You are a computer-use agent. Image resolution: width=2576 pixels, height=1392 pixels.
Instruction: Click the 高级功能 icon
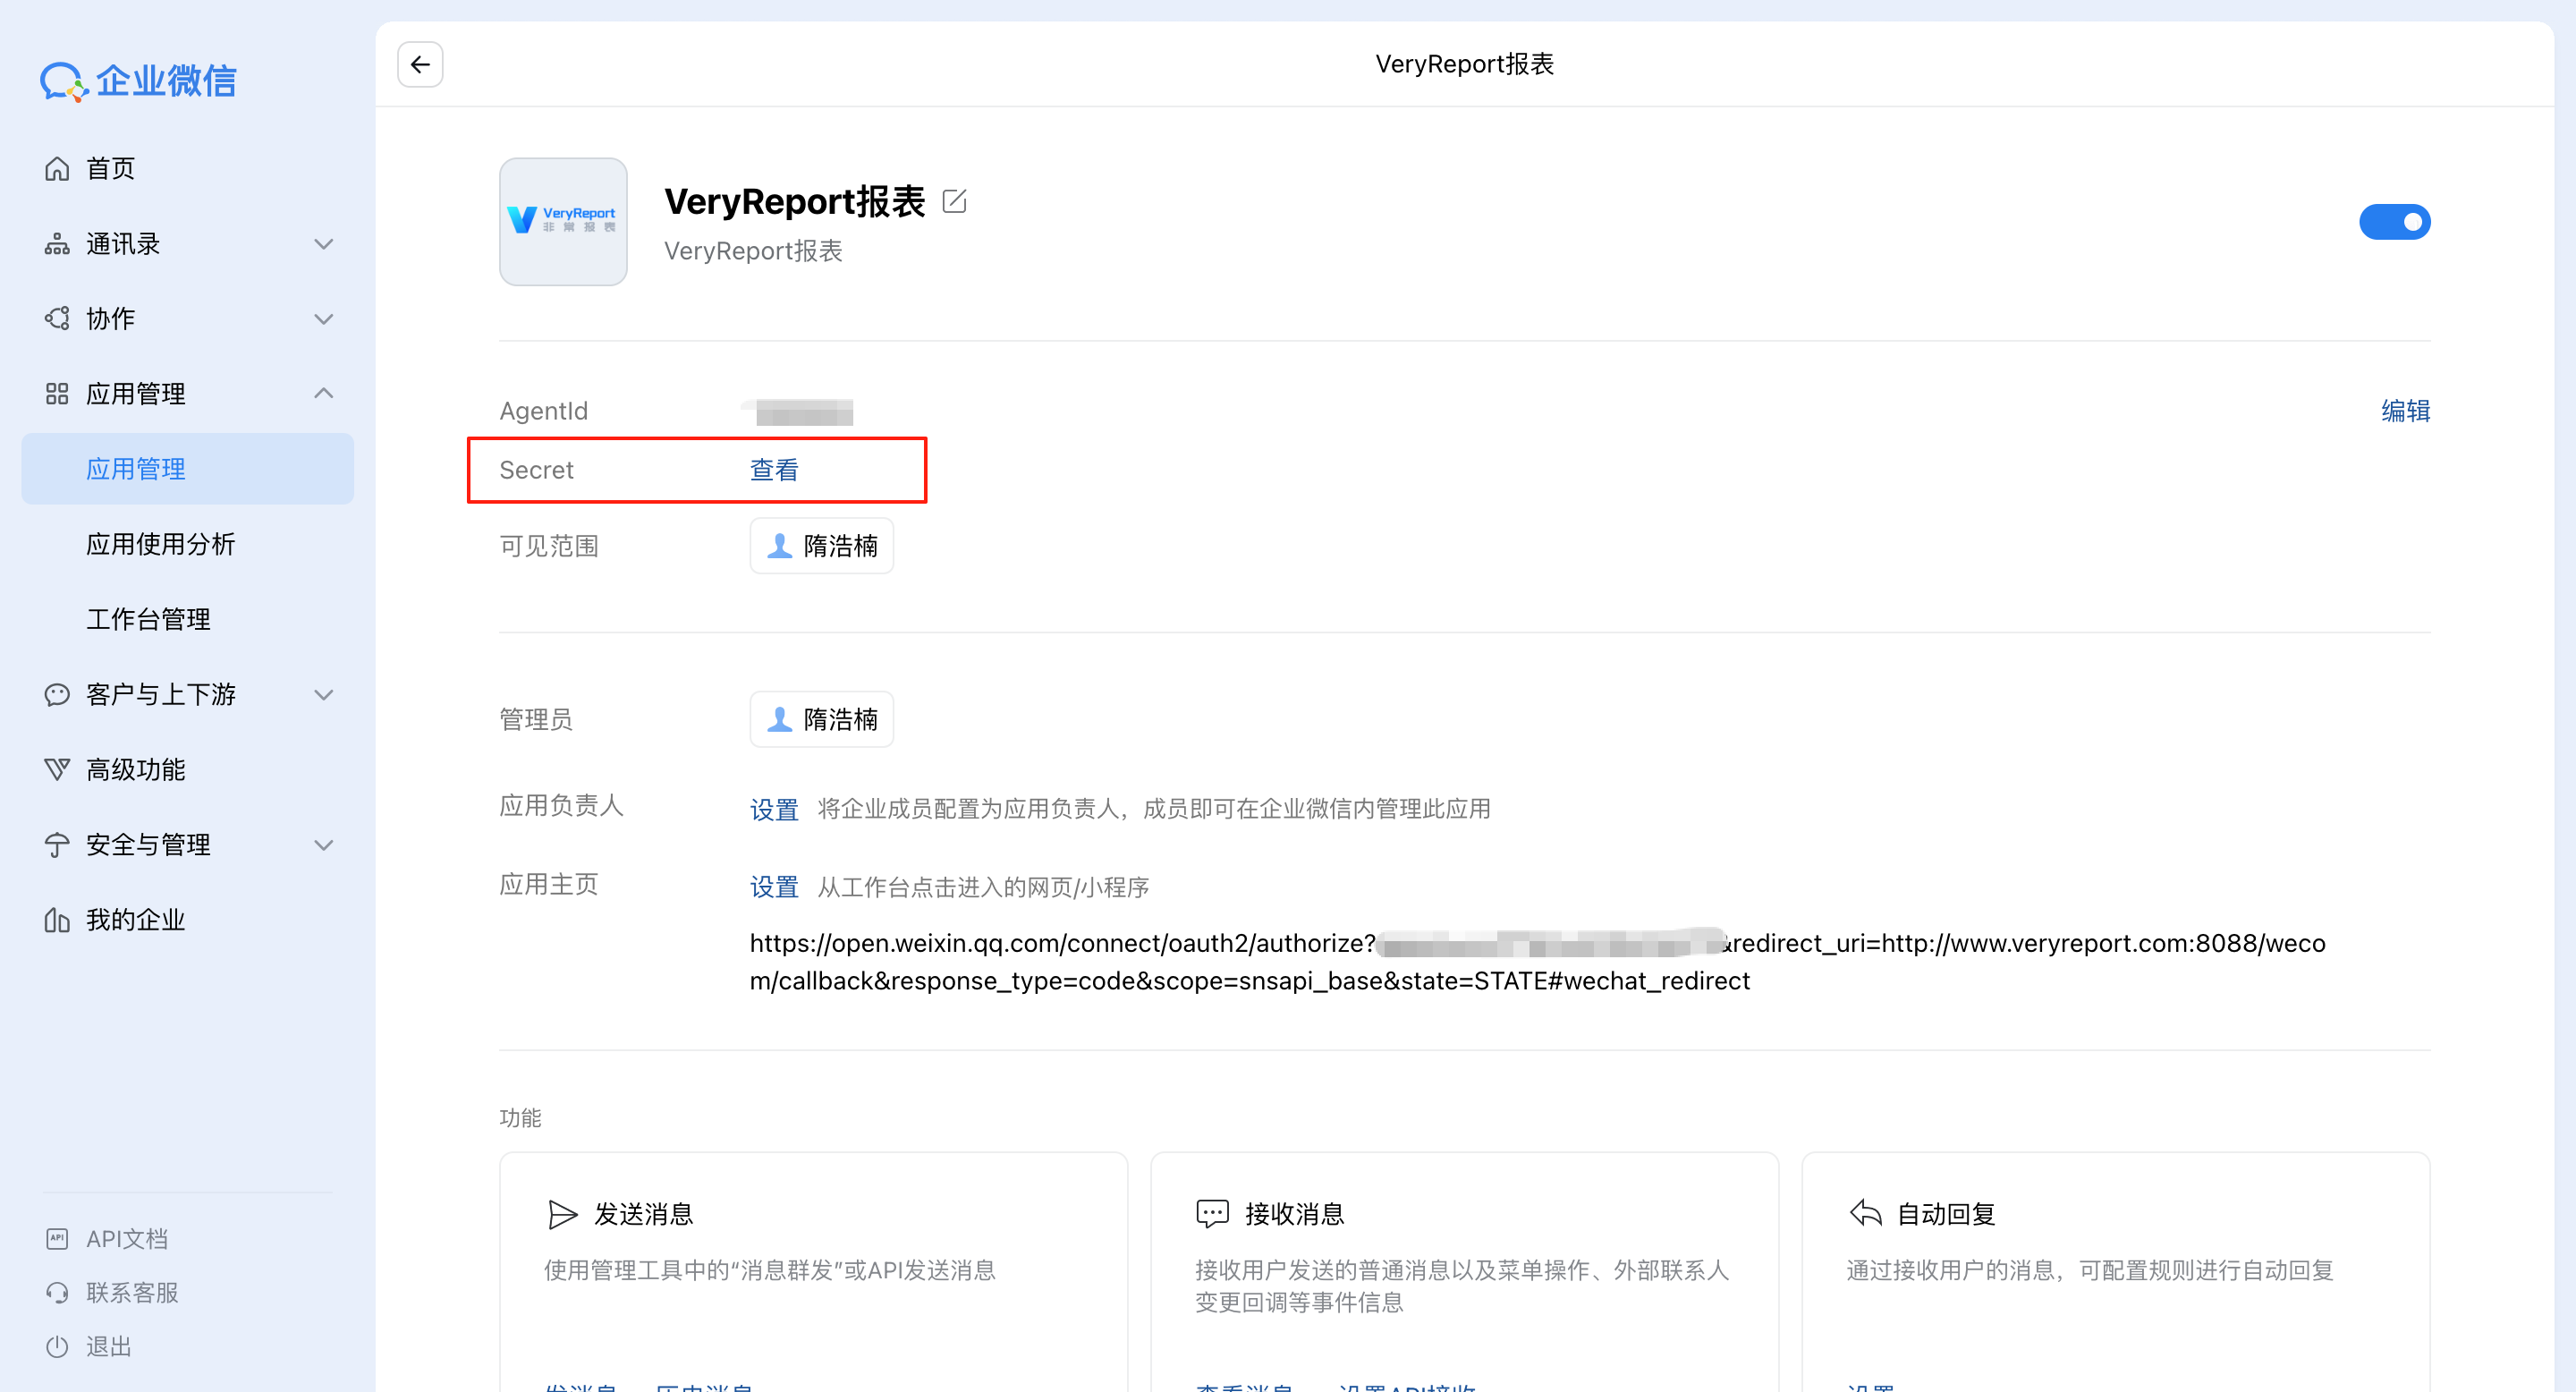pos(57,769)
